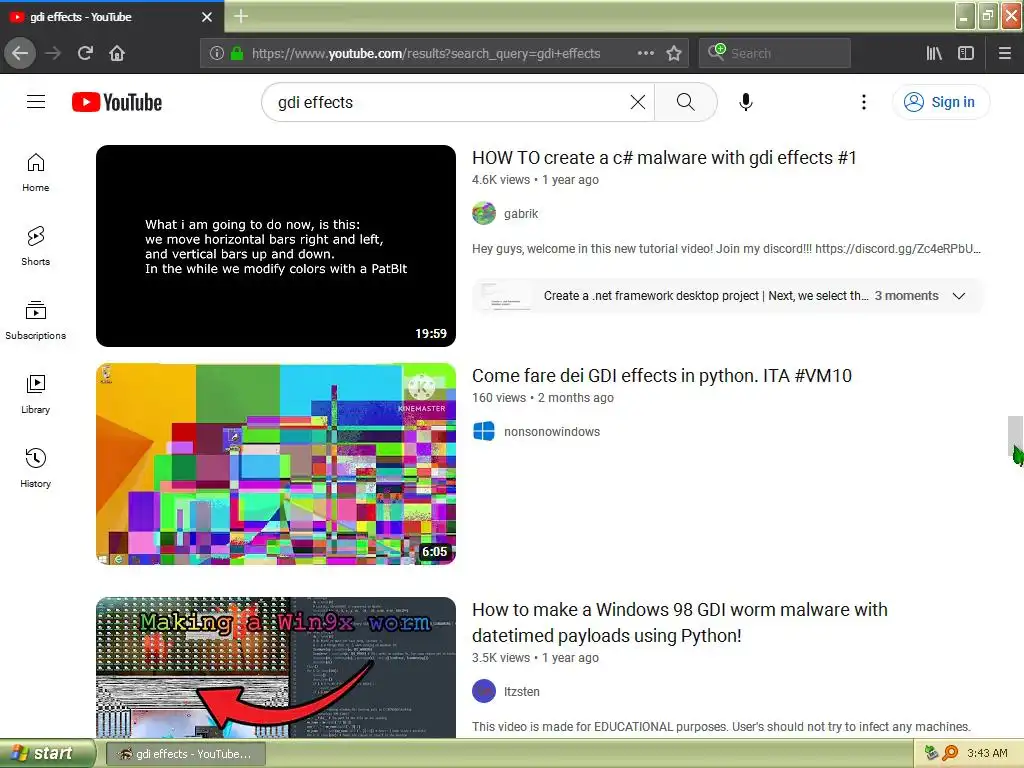Click nonsonowindows channel avatar
1024x768 pixels.
coord(484,432)
